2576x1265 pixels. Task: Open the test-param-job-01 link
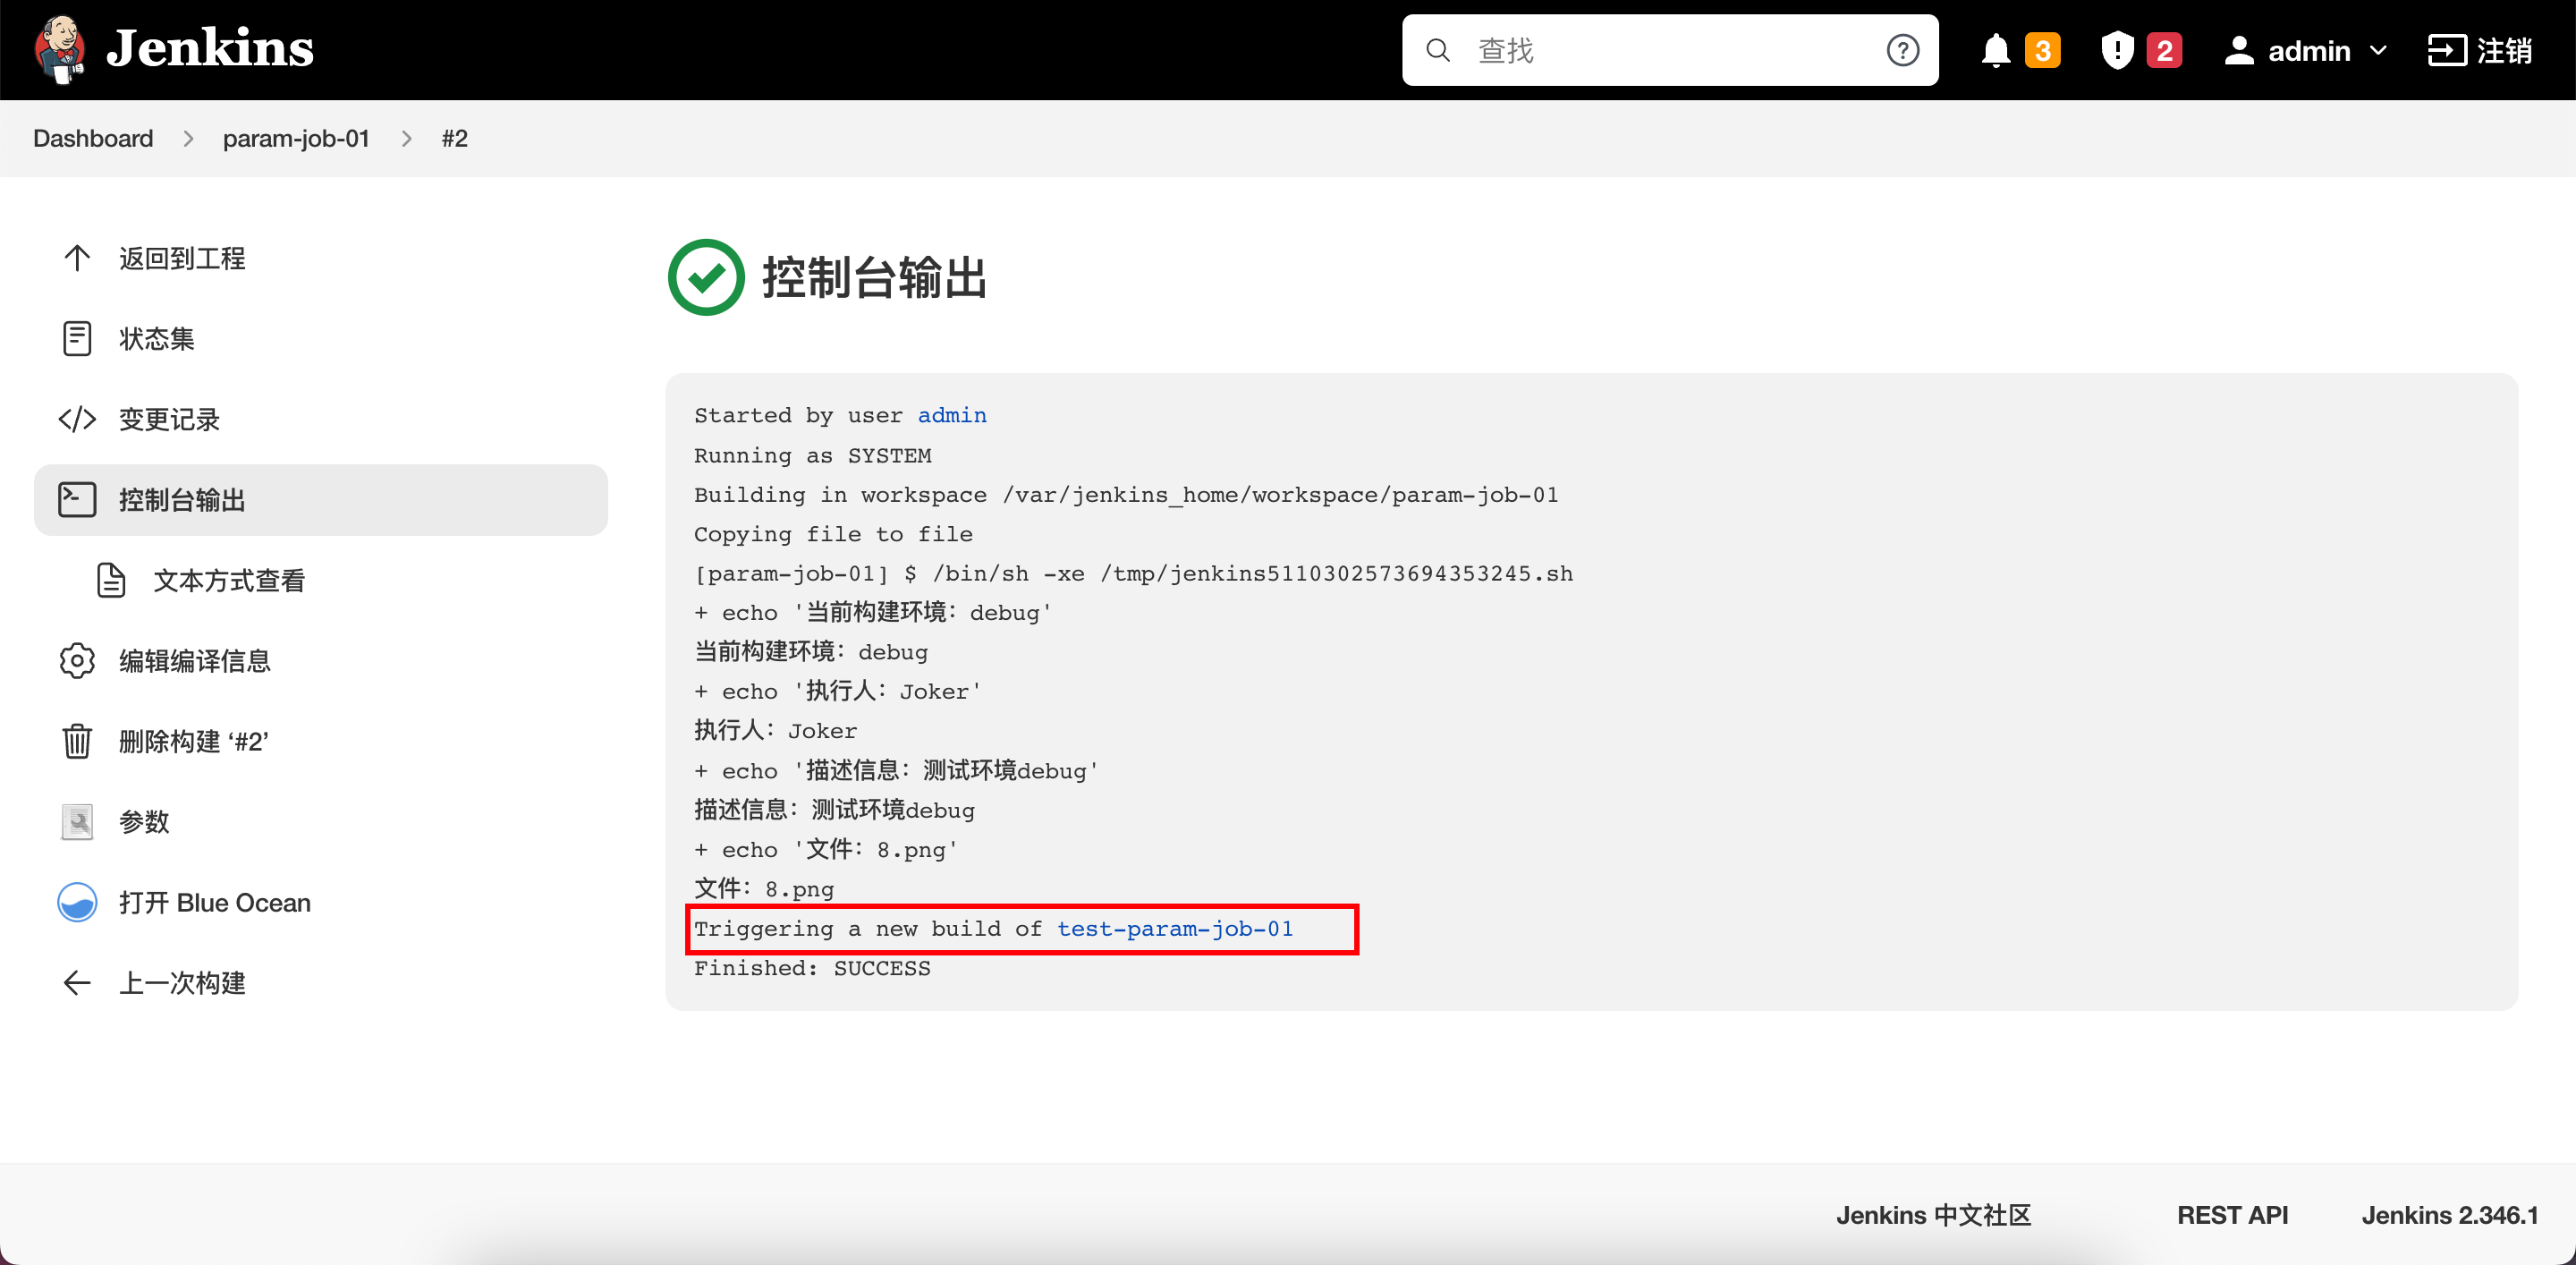click(x=1174, y=929)
